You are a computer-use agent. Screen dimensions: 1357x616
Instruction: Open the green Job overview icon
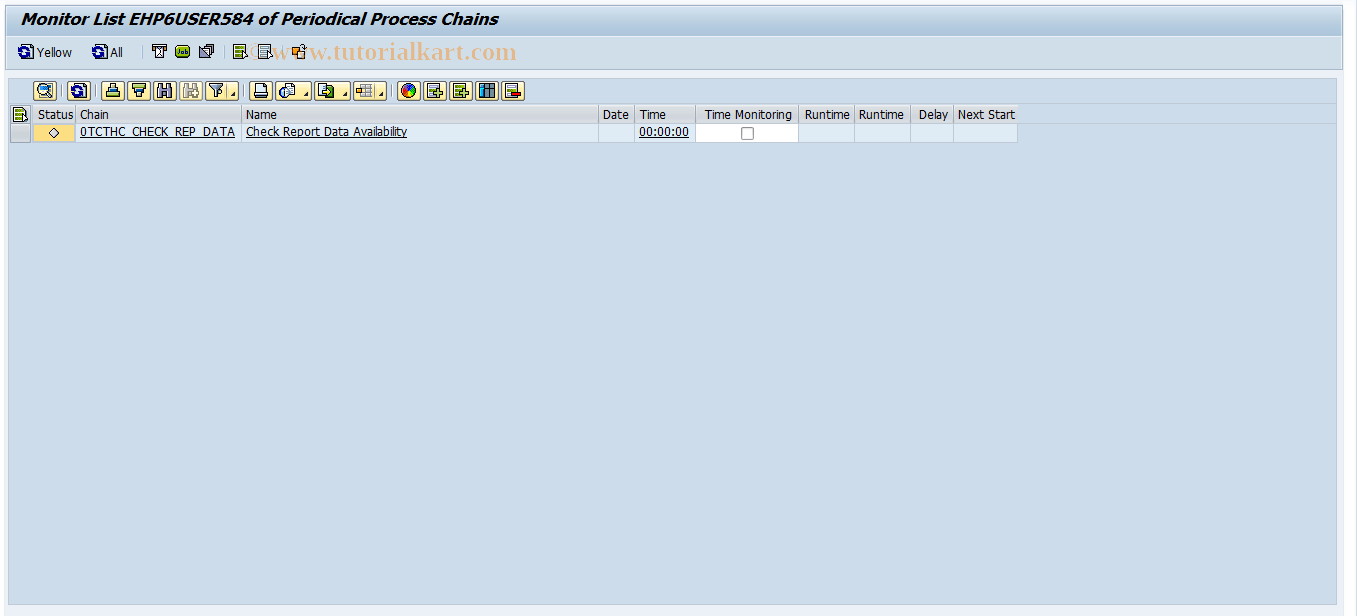180,51
